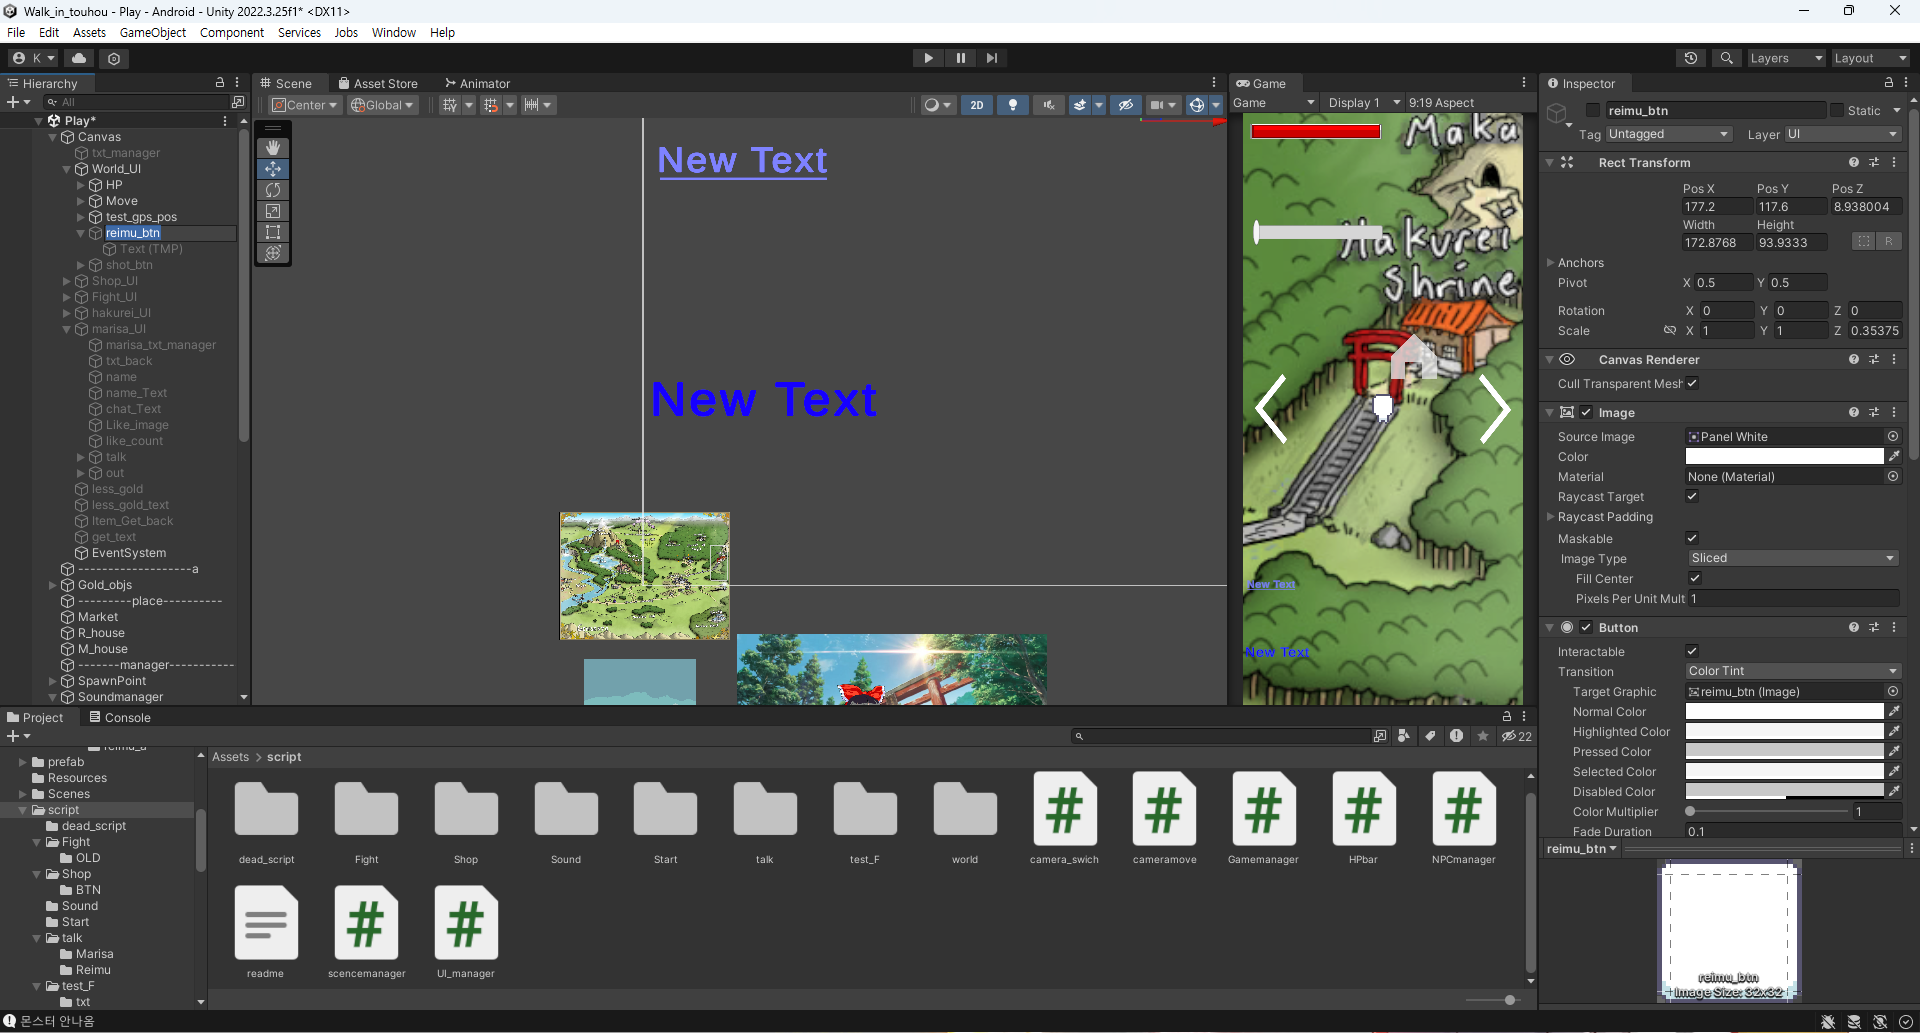
Task: Click the Play button
Action: coord(928,58)
